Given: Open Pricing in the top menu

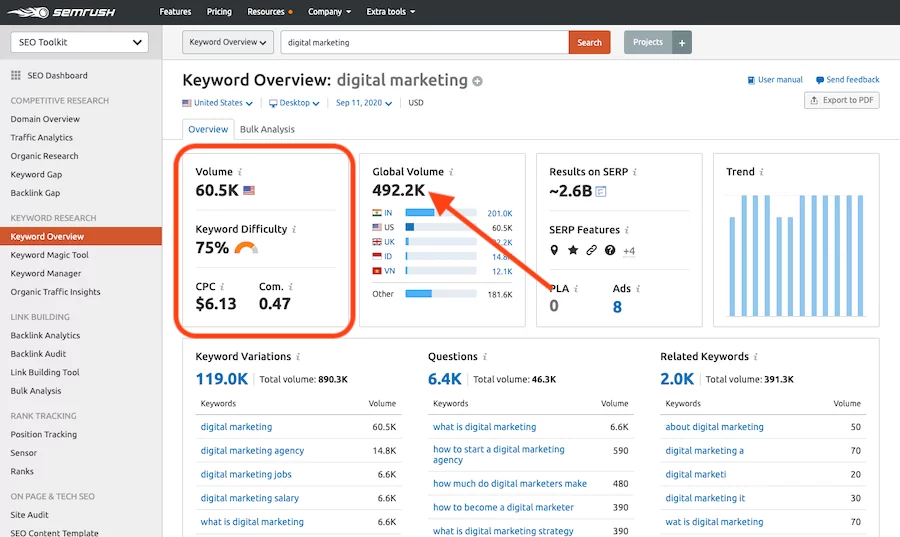Looking at the screenshot, I should tap(219, 11).
